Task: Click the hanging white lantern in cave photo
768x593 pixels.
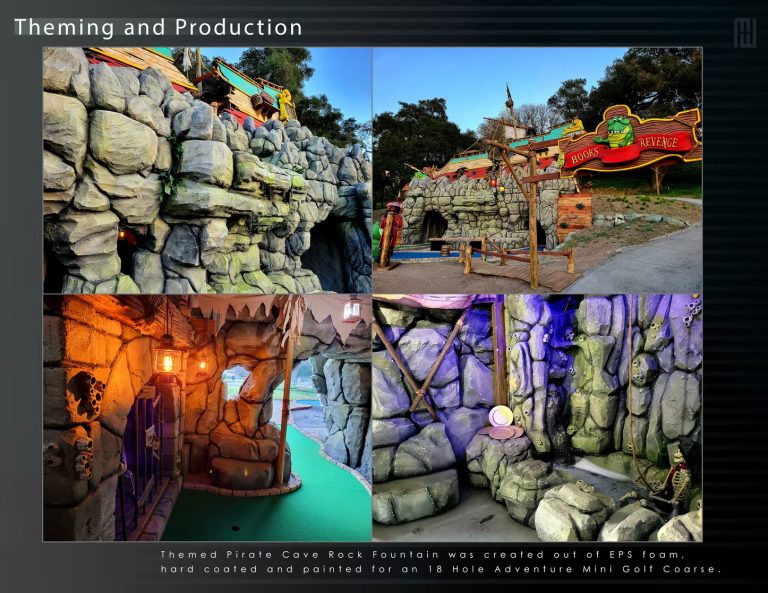Action: coord(351,310)
